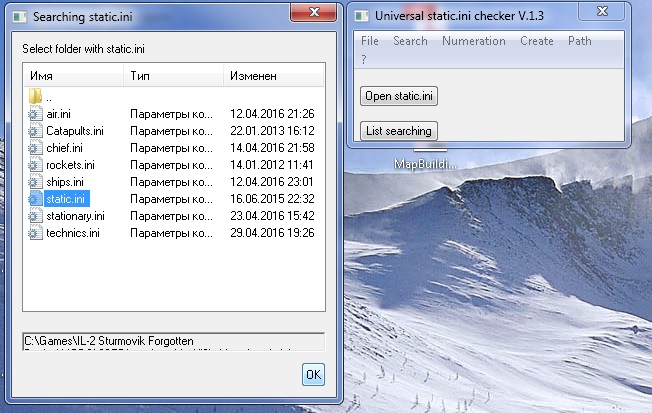Click the date 16.06.2015 22:32
Viewport: 652px width, 413px height.
[272, 199]
